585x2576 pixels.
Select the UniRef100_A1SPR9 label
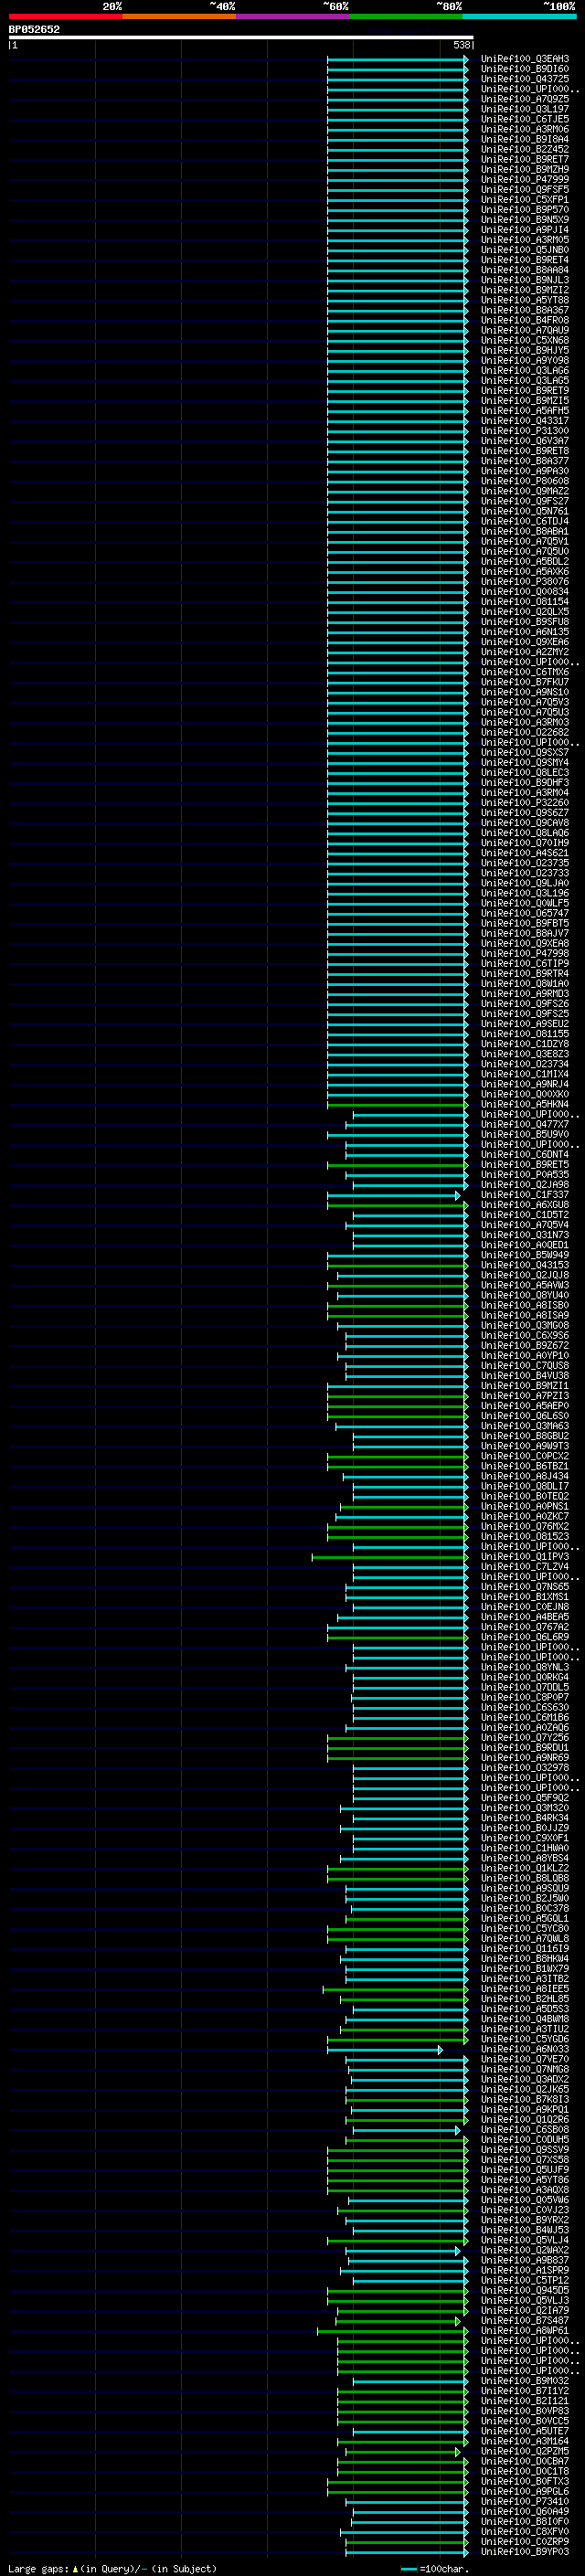click(525, 2270)
